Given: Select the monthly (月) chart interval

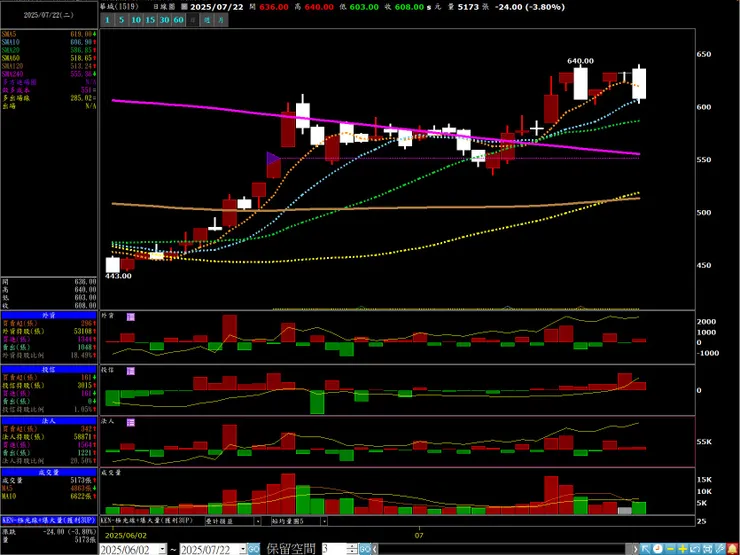Looking at the screenshot, I should click(x=221, y=20).
